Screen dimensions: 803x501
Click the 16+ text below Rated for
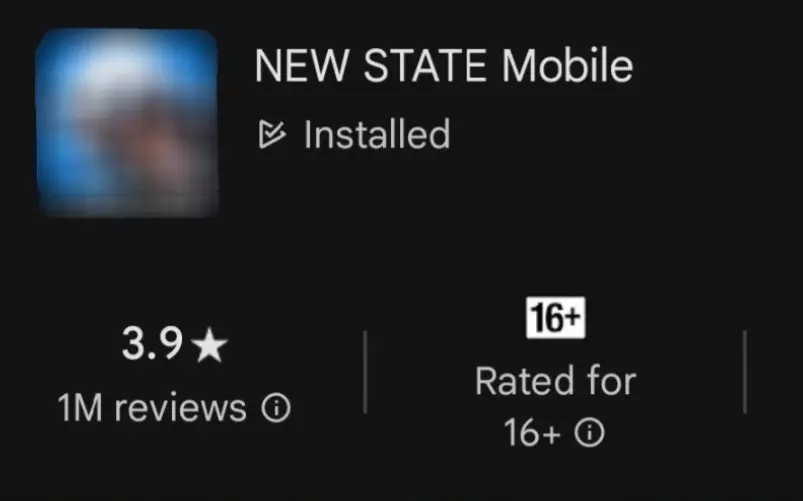pos(532,433)
